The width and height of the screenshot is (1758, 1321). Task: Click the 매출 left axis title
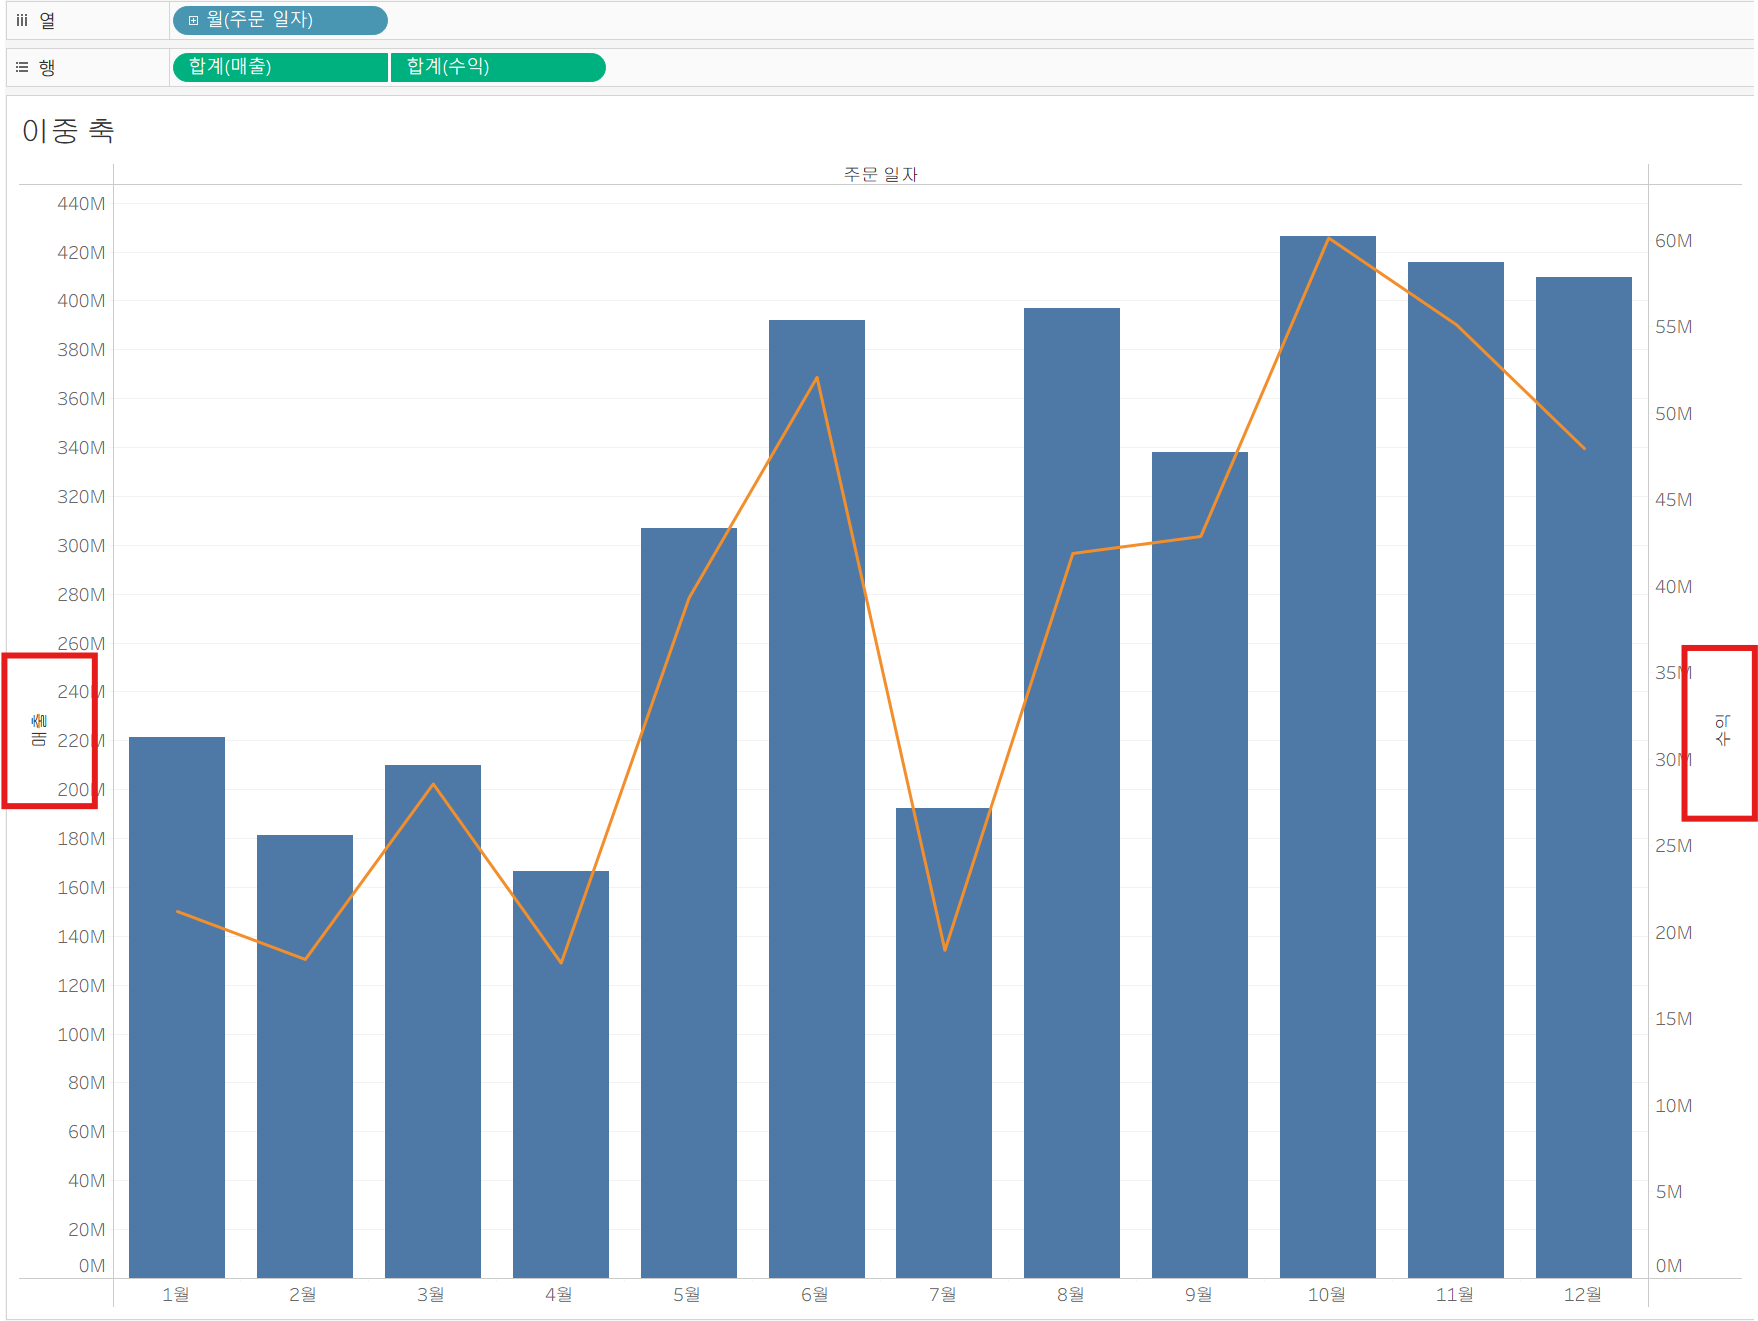[x=39, y=730]
